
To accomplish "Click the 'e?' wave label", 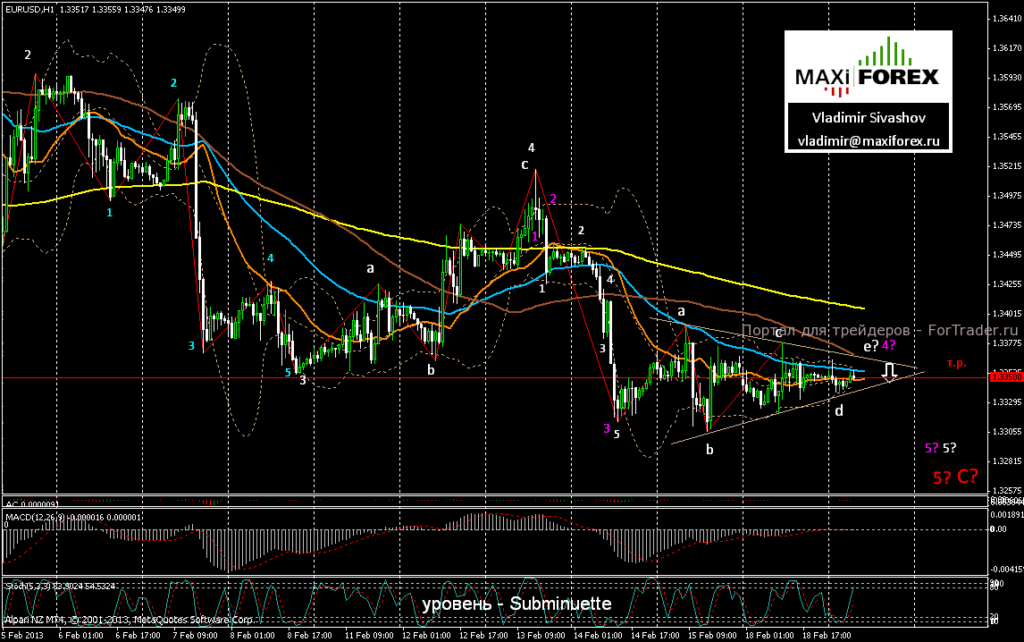I will click(871, 346).
